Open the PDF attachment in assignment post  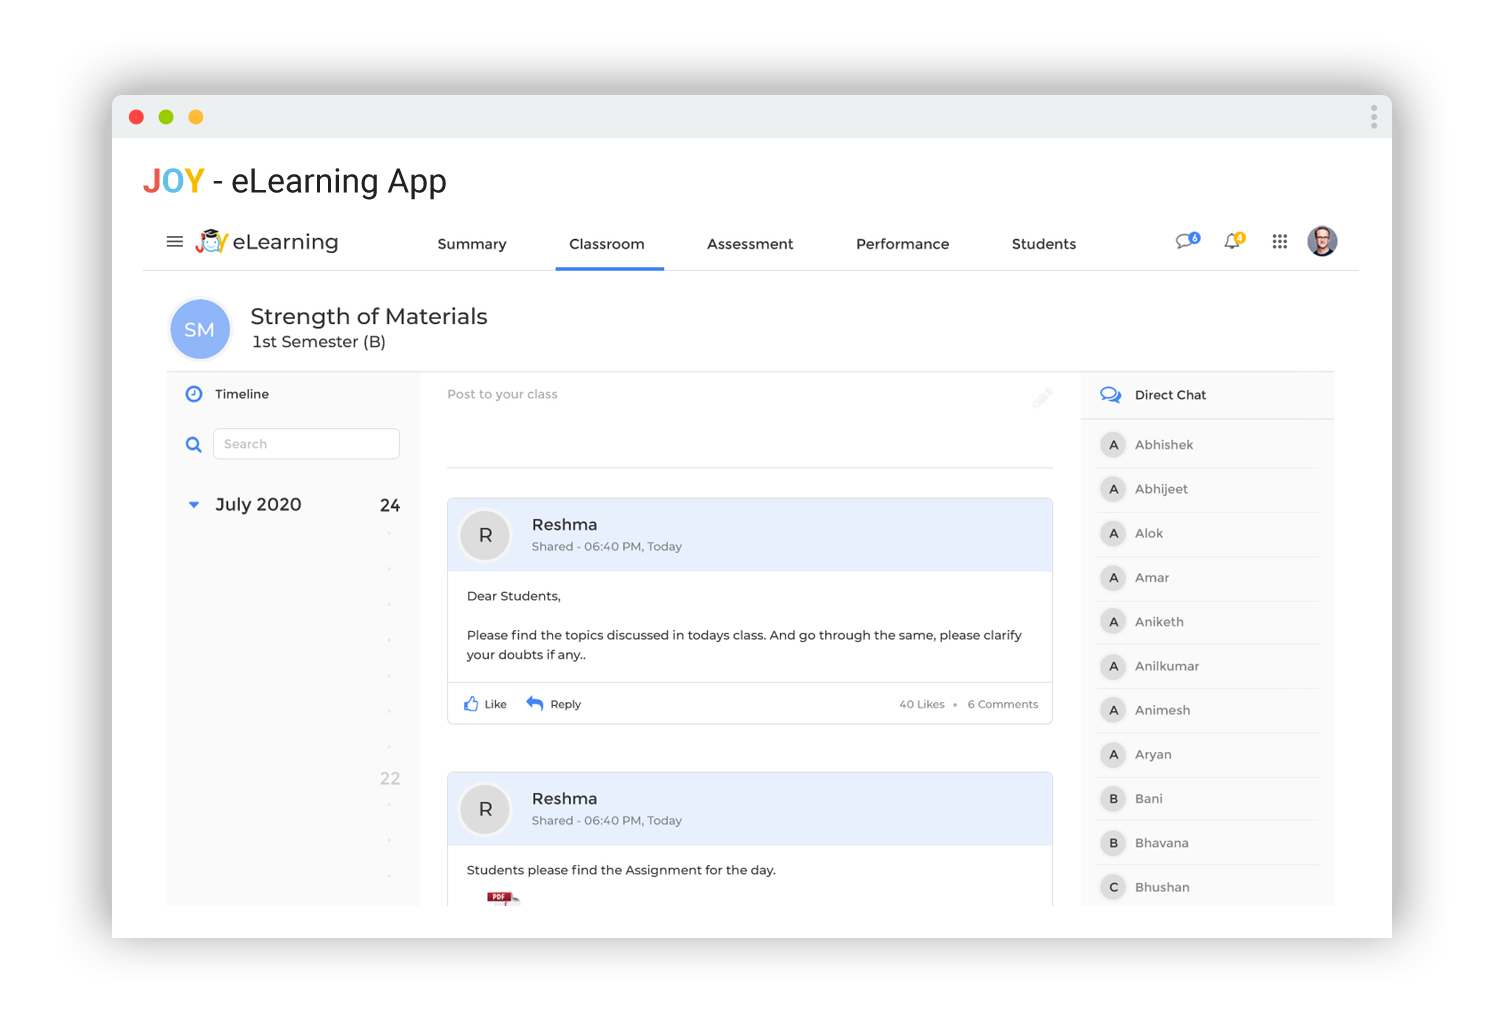pyautogui.click(x=502, y=897)
